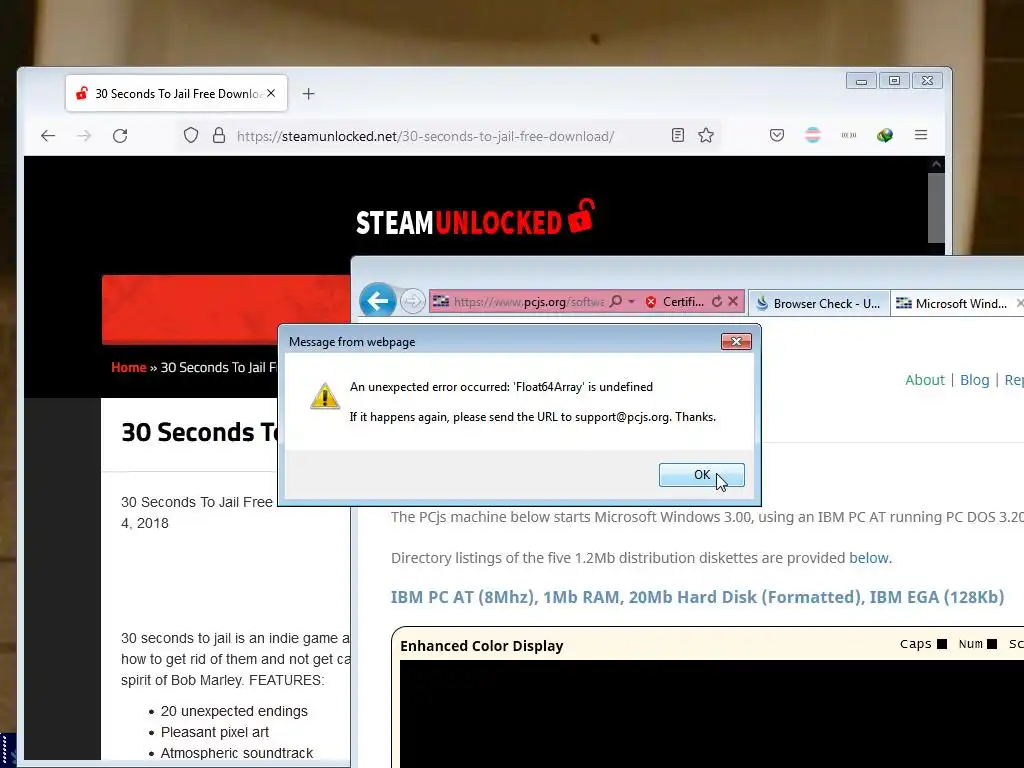The height and width of the screenshot is (768, 1024).
Task: Open the About link on PCjs page
Action: (925, 380)
